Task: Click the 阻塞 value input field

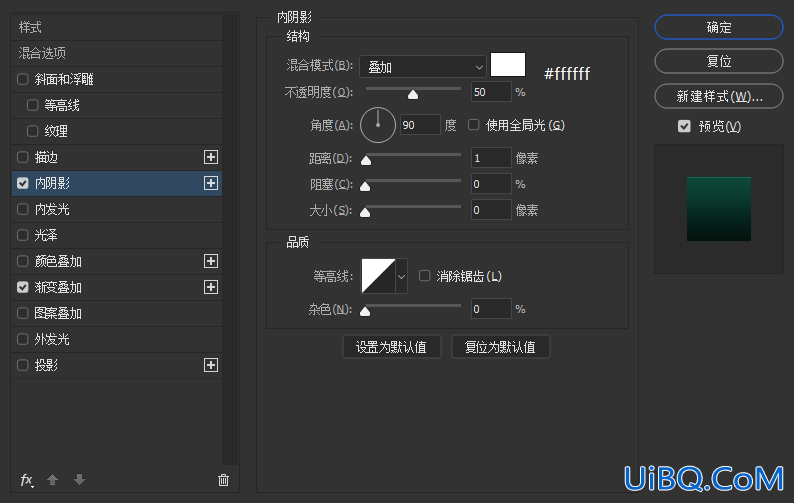Action: pyautogui.click(x=491, y=184)
